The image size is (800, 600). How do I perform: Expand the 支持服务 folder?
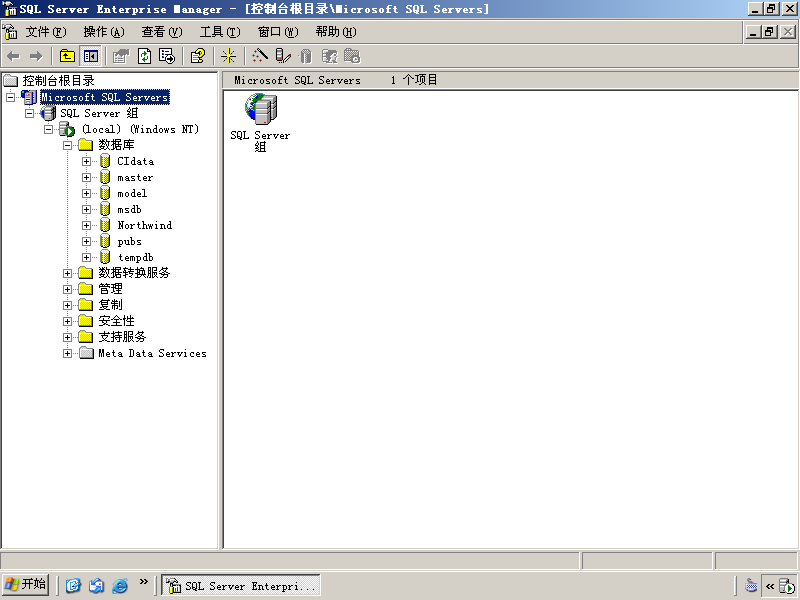(x=67, y=337)
